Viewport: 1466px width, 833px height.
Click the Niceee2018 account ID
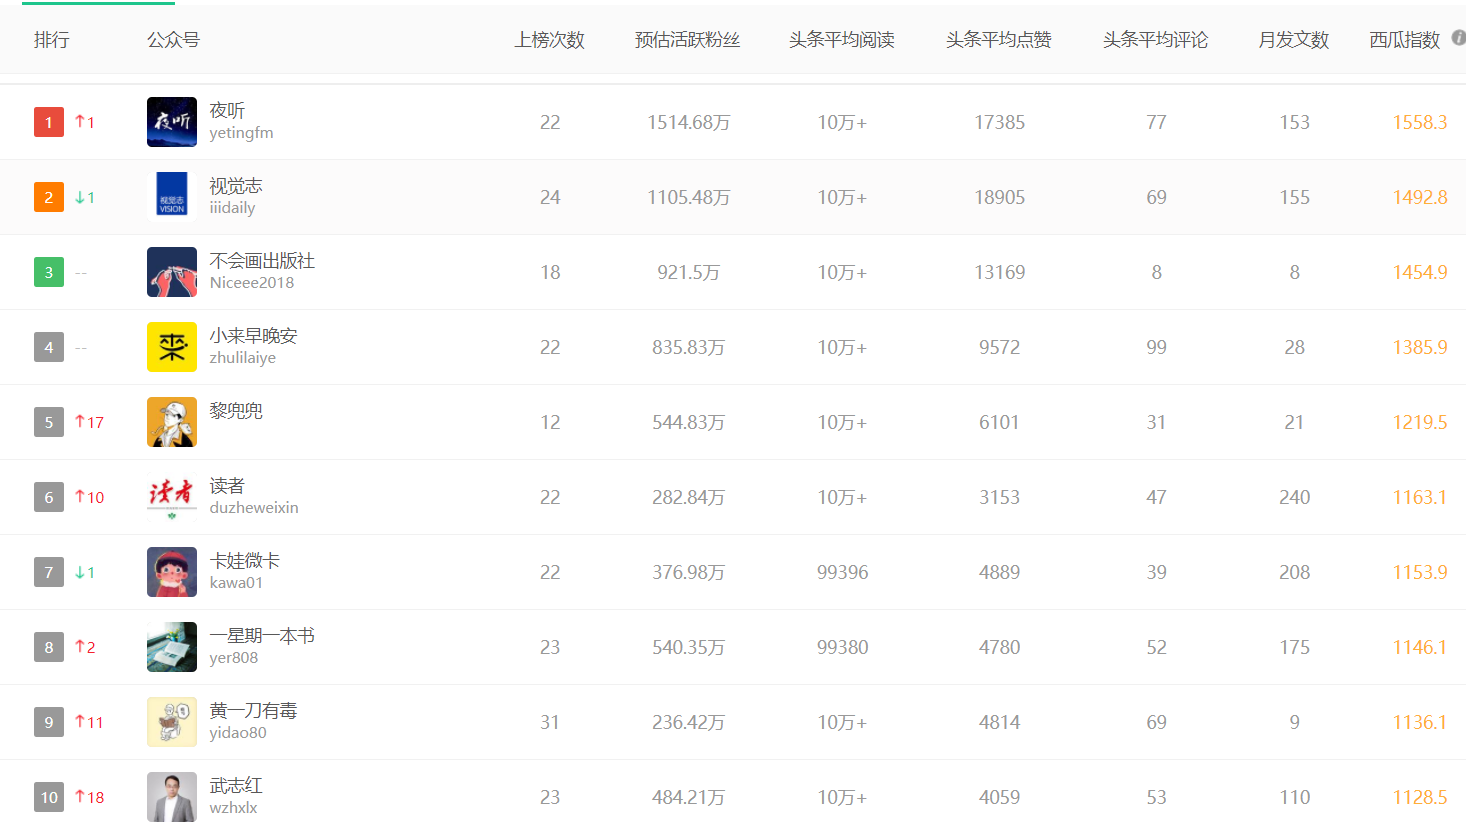(x=252, y=283)
